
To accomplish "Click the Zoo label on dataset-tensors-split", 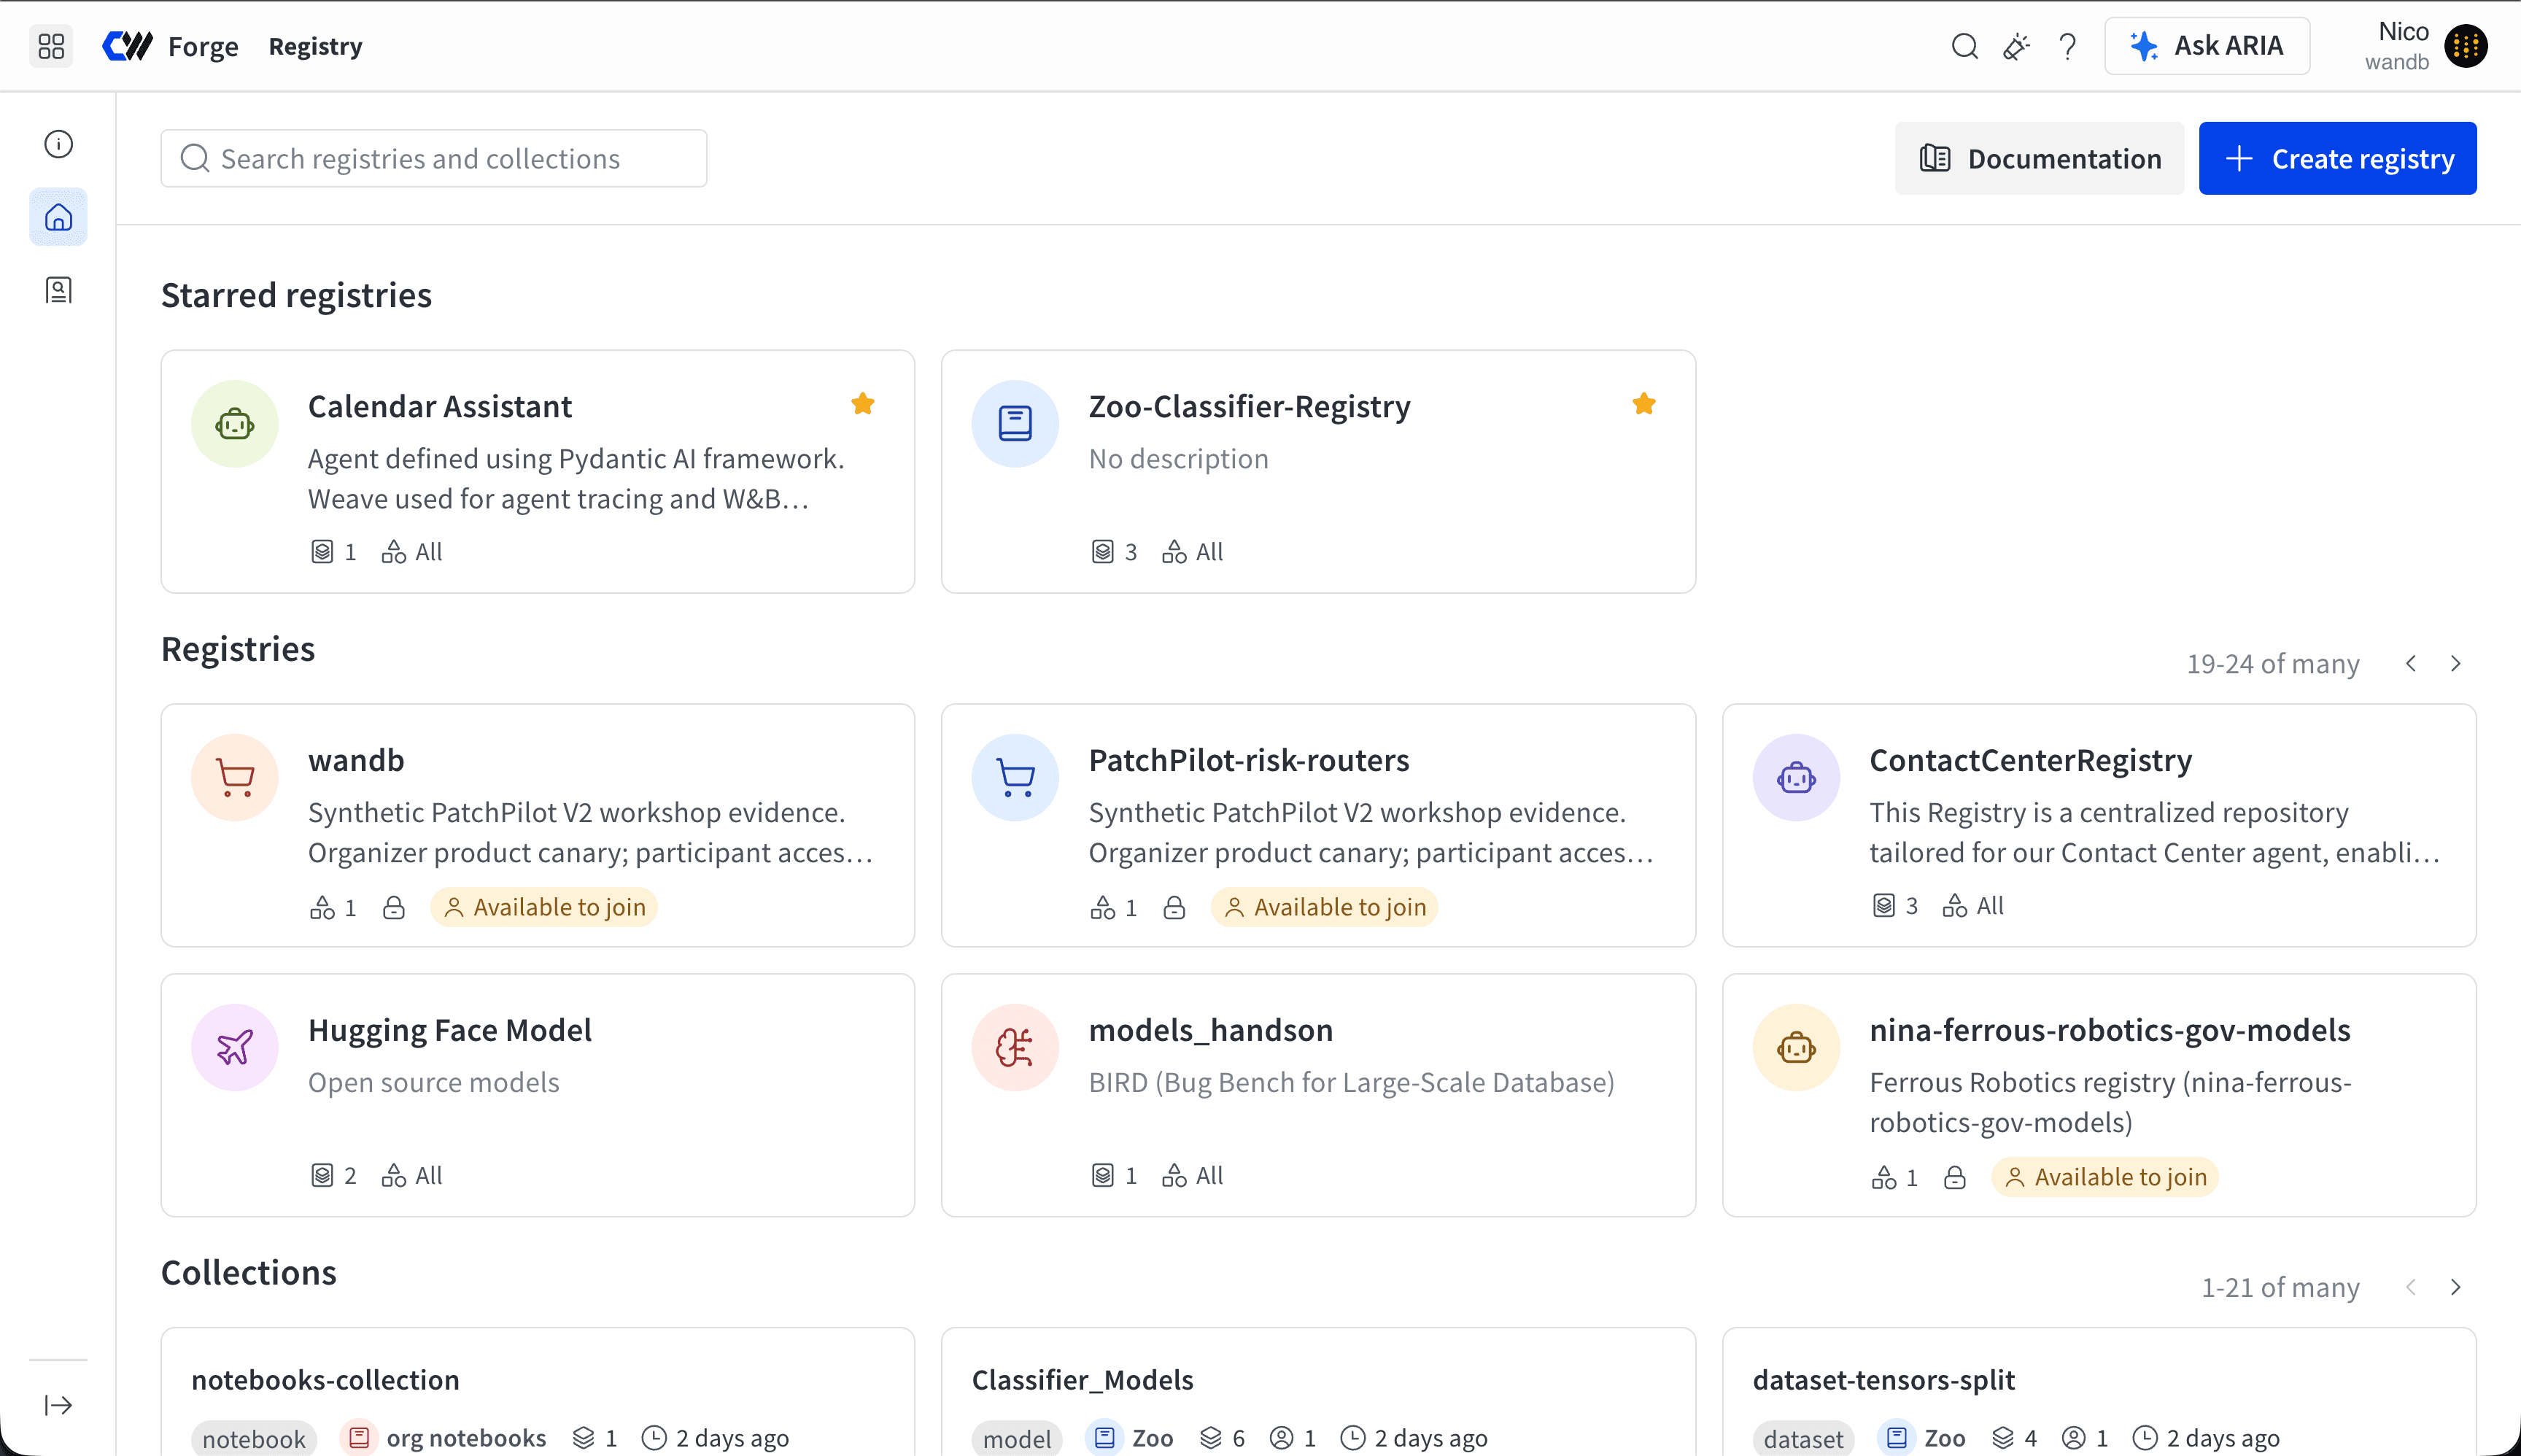I will (1945, 1438).
